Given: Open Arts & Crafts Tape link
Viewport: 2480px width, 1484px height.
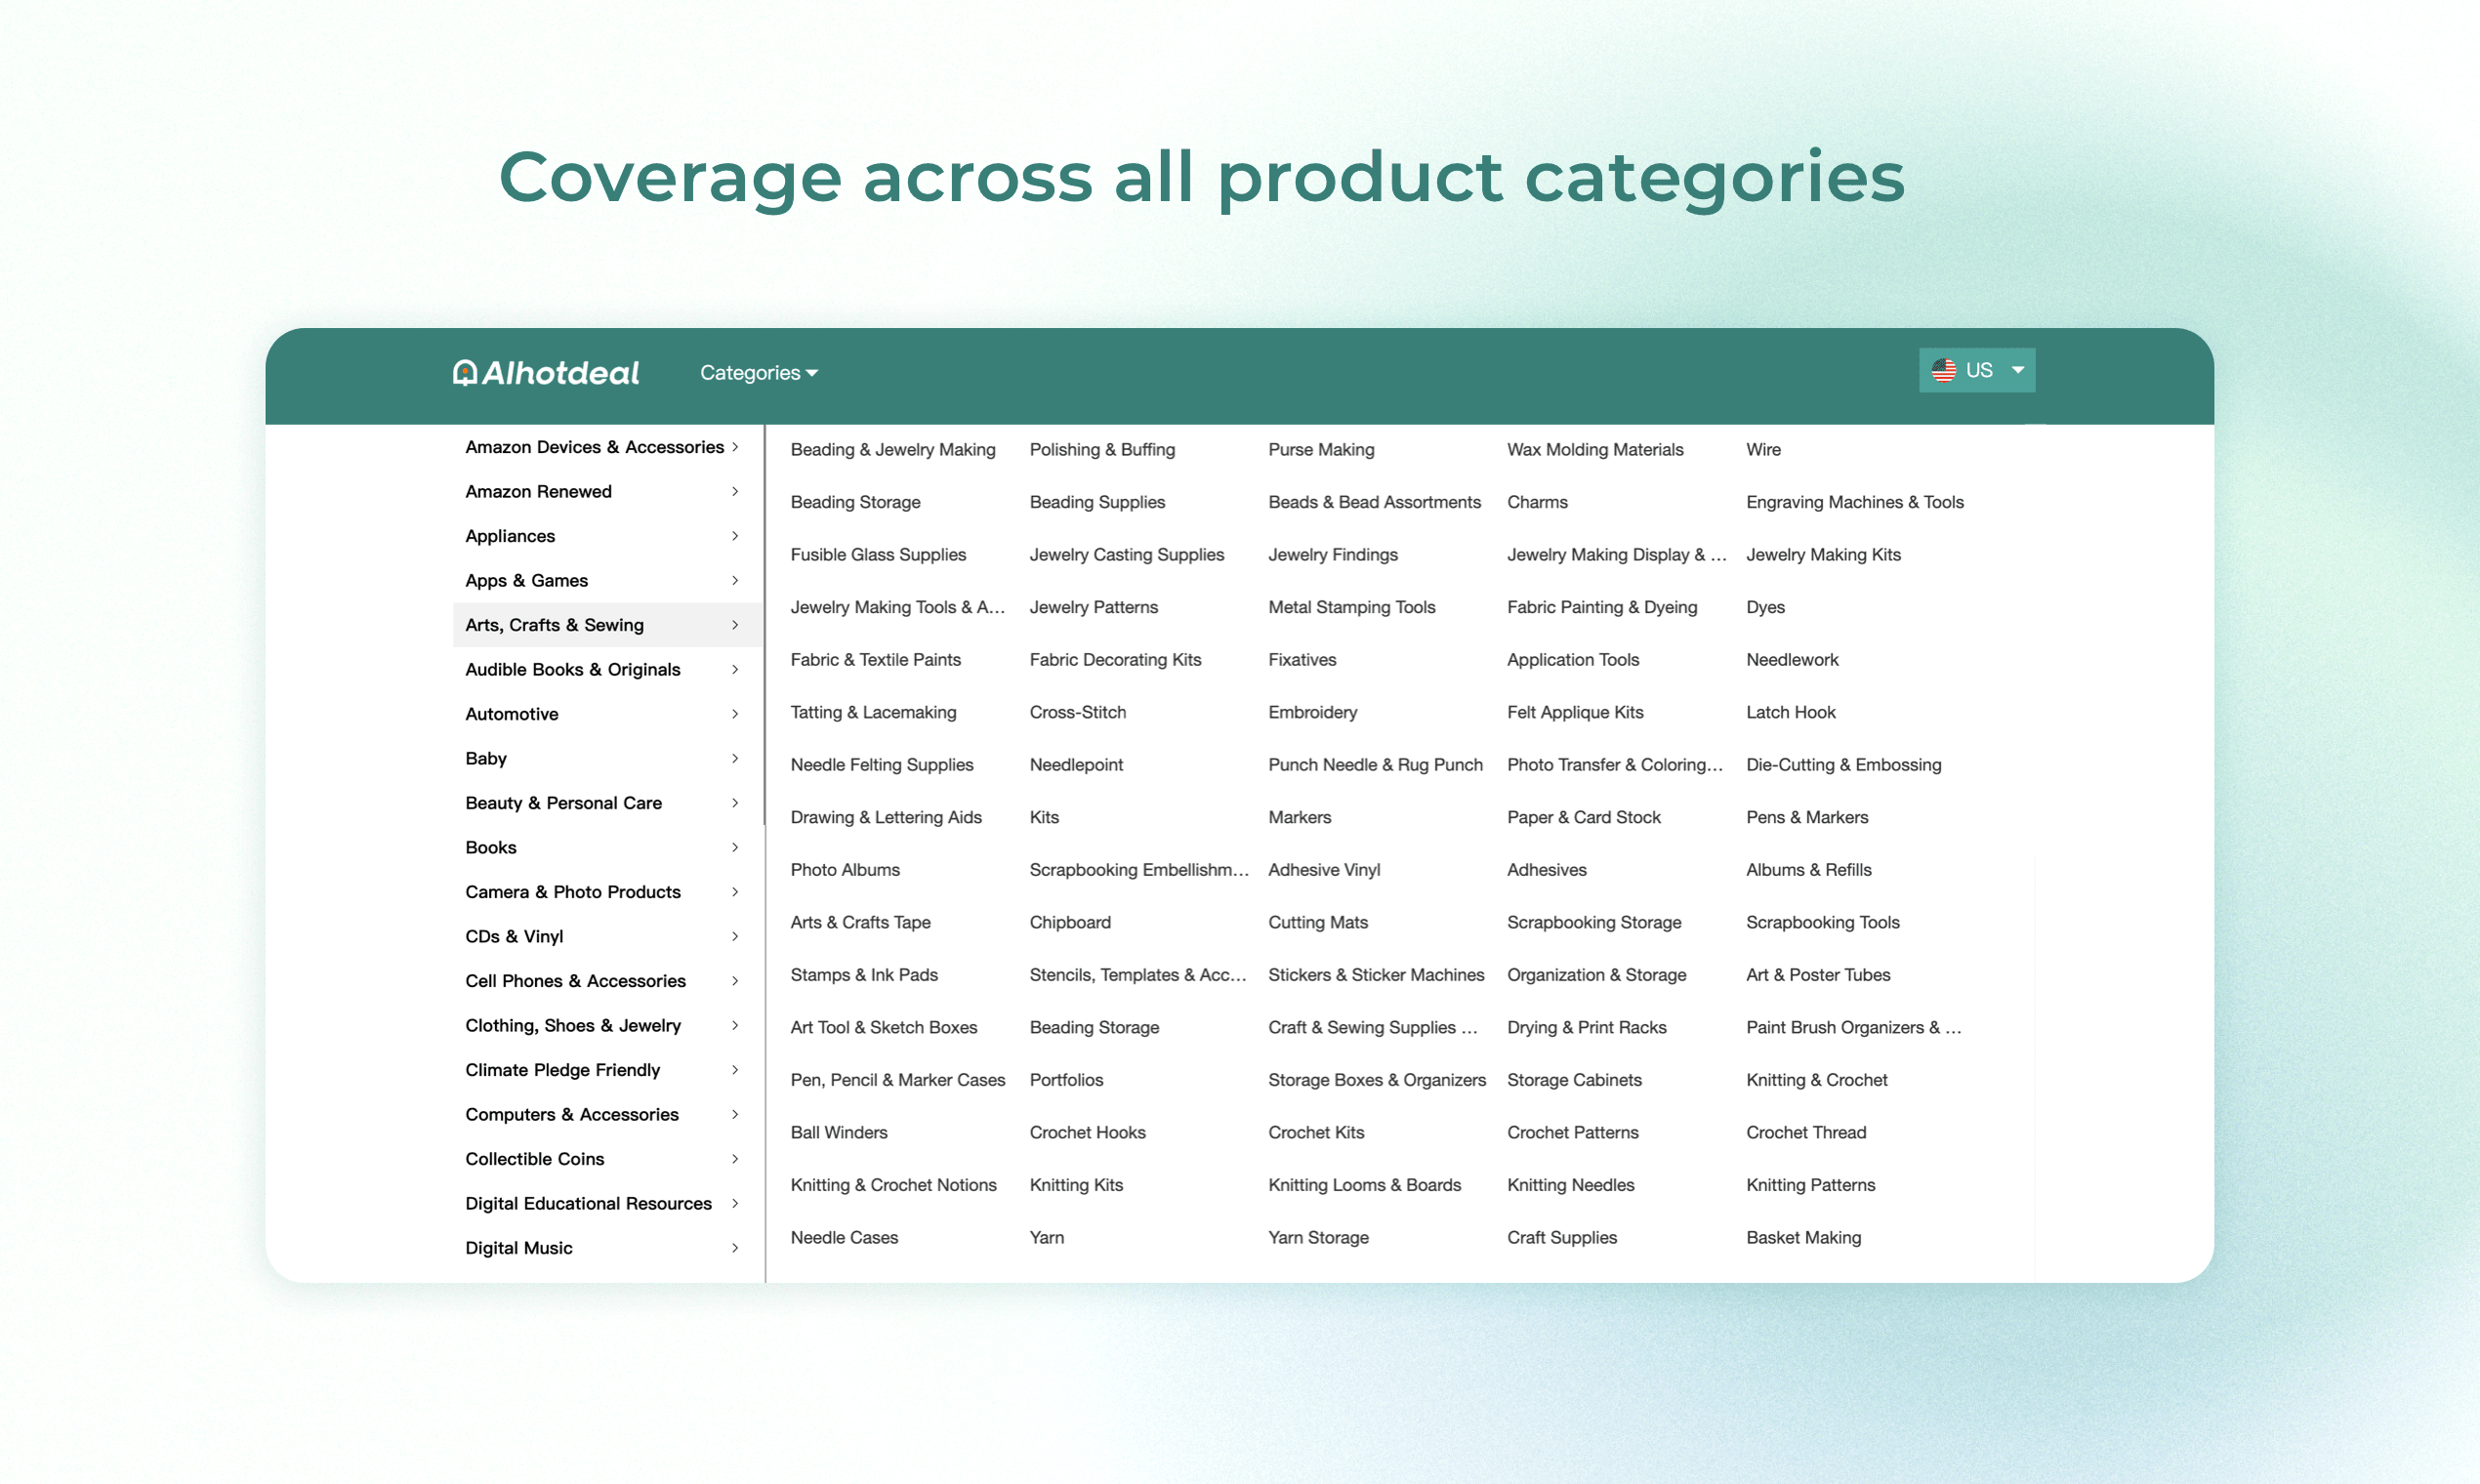Looking at the screenshot, I should click(860, 922).
